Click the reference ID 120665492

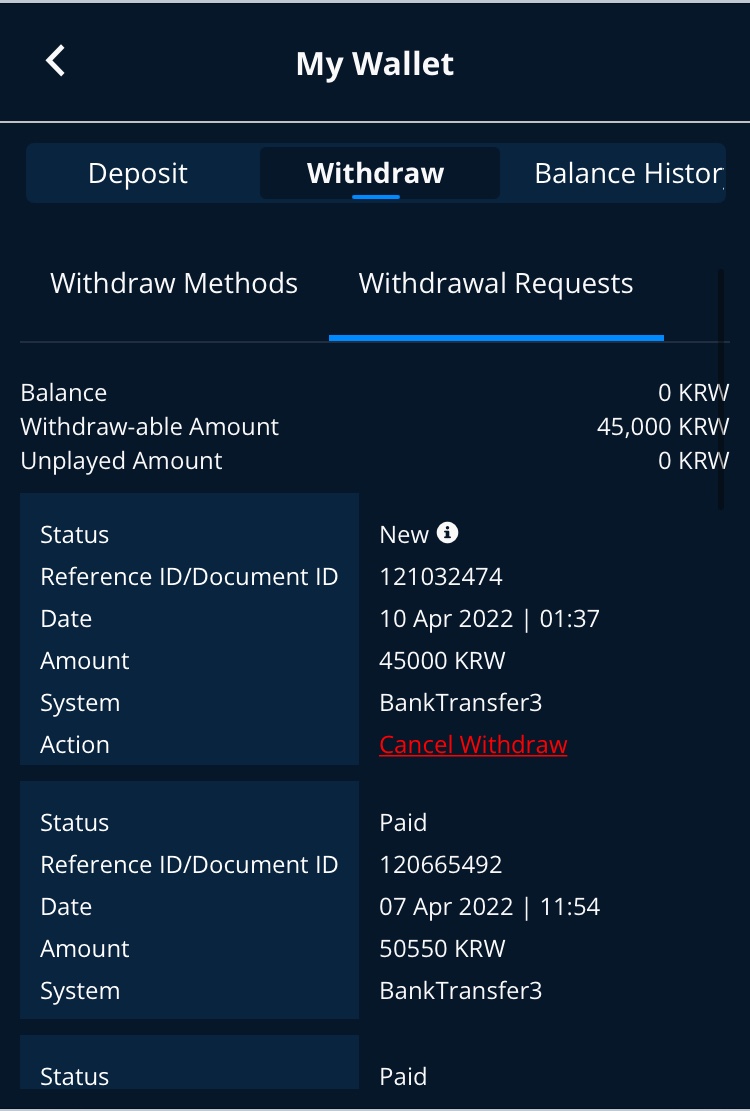(x=441, y=864)
